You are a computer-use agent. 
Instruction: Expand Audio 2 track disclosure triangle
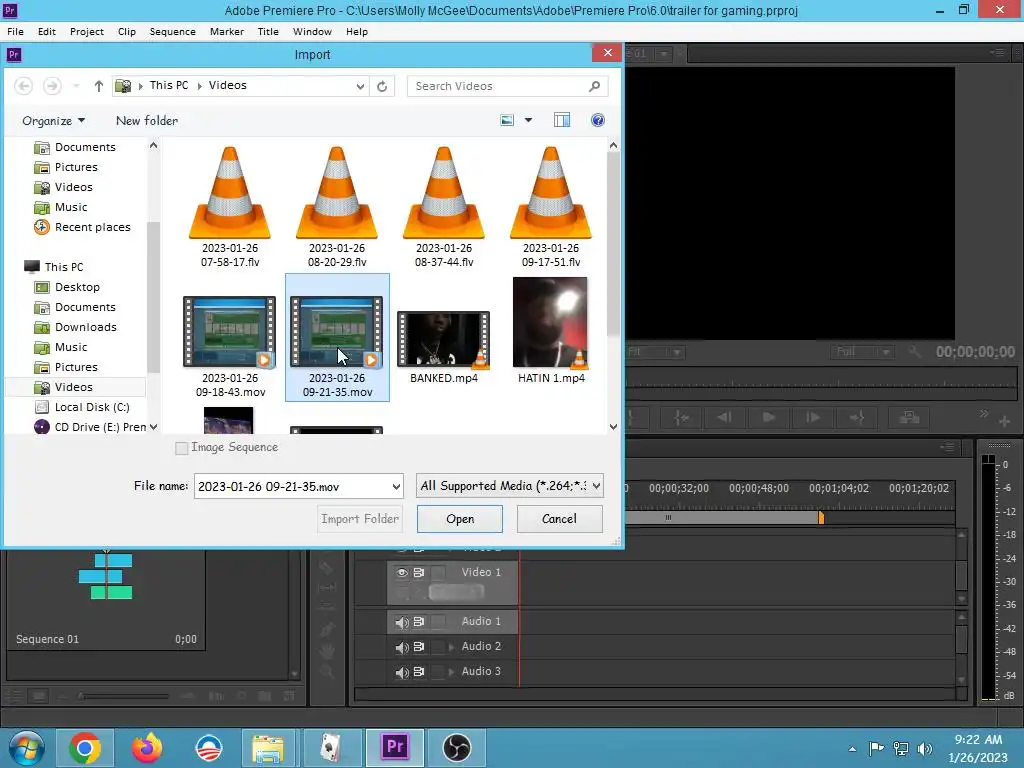[451, 647]
